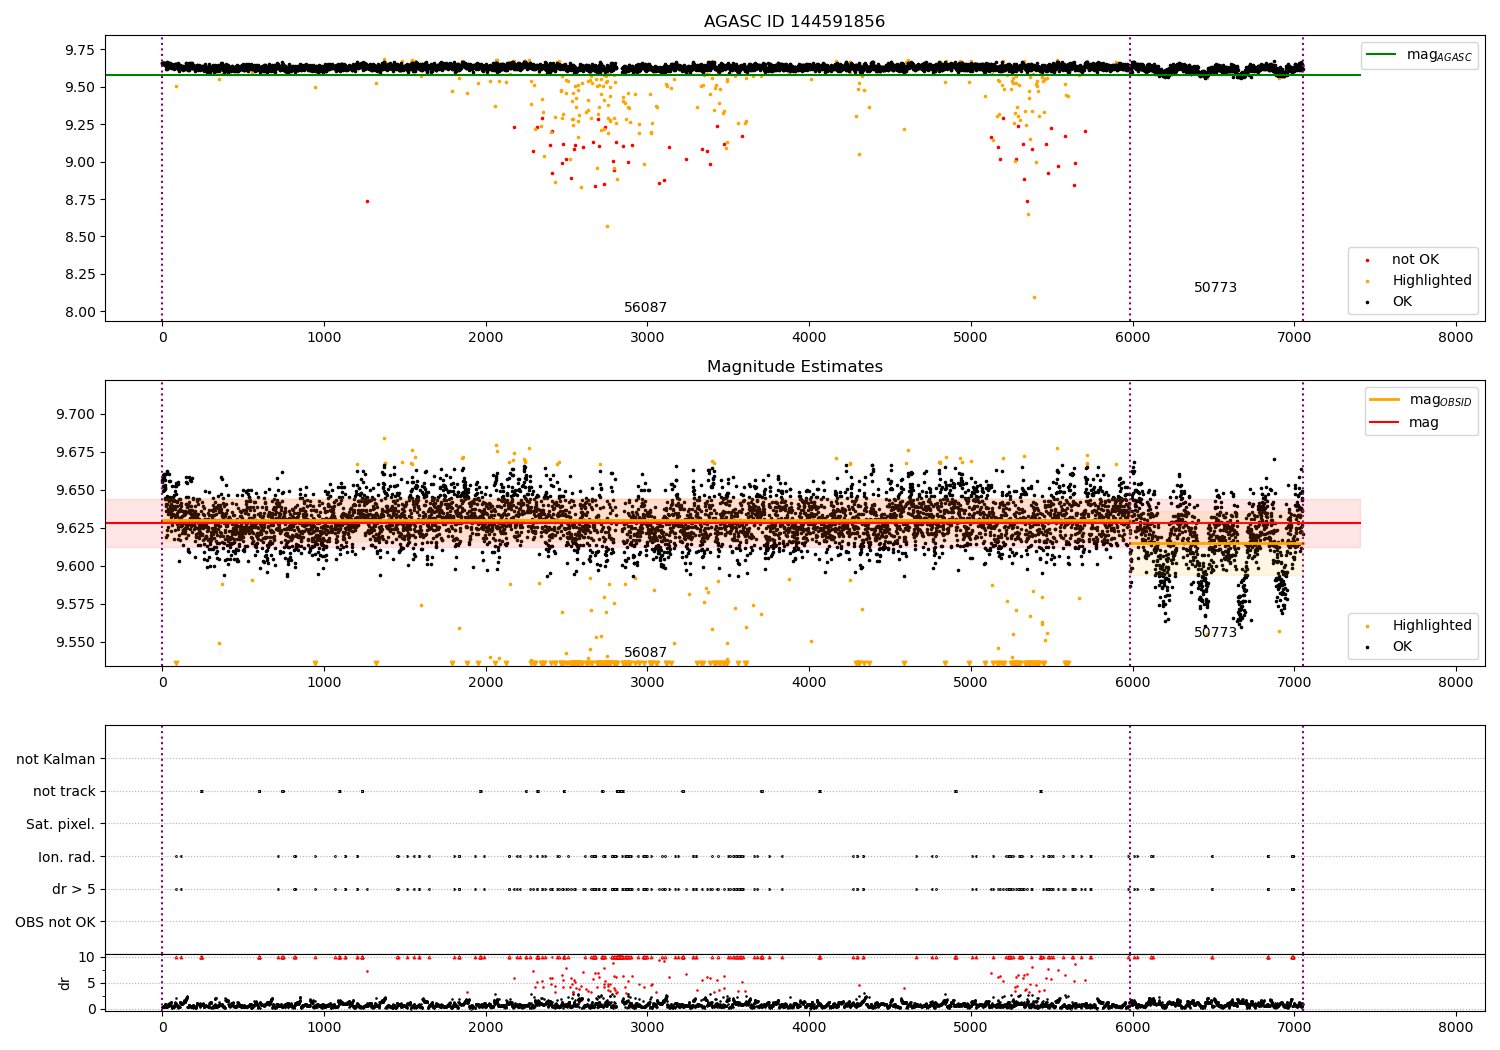Screen dimensions: 1500x1050
Task: Click the "9.50" y-axis tick in the top plot
Action: (80, 88)
